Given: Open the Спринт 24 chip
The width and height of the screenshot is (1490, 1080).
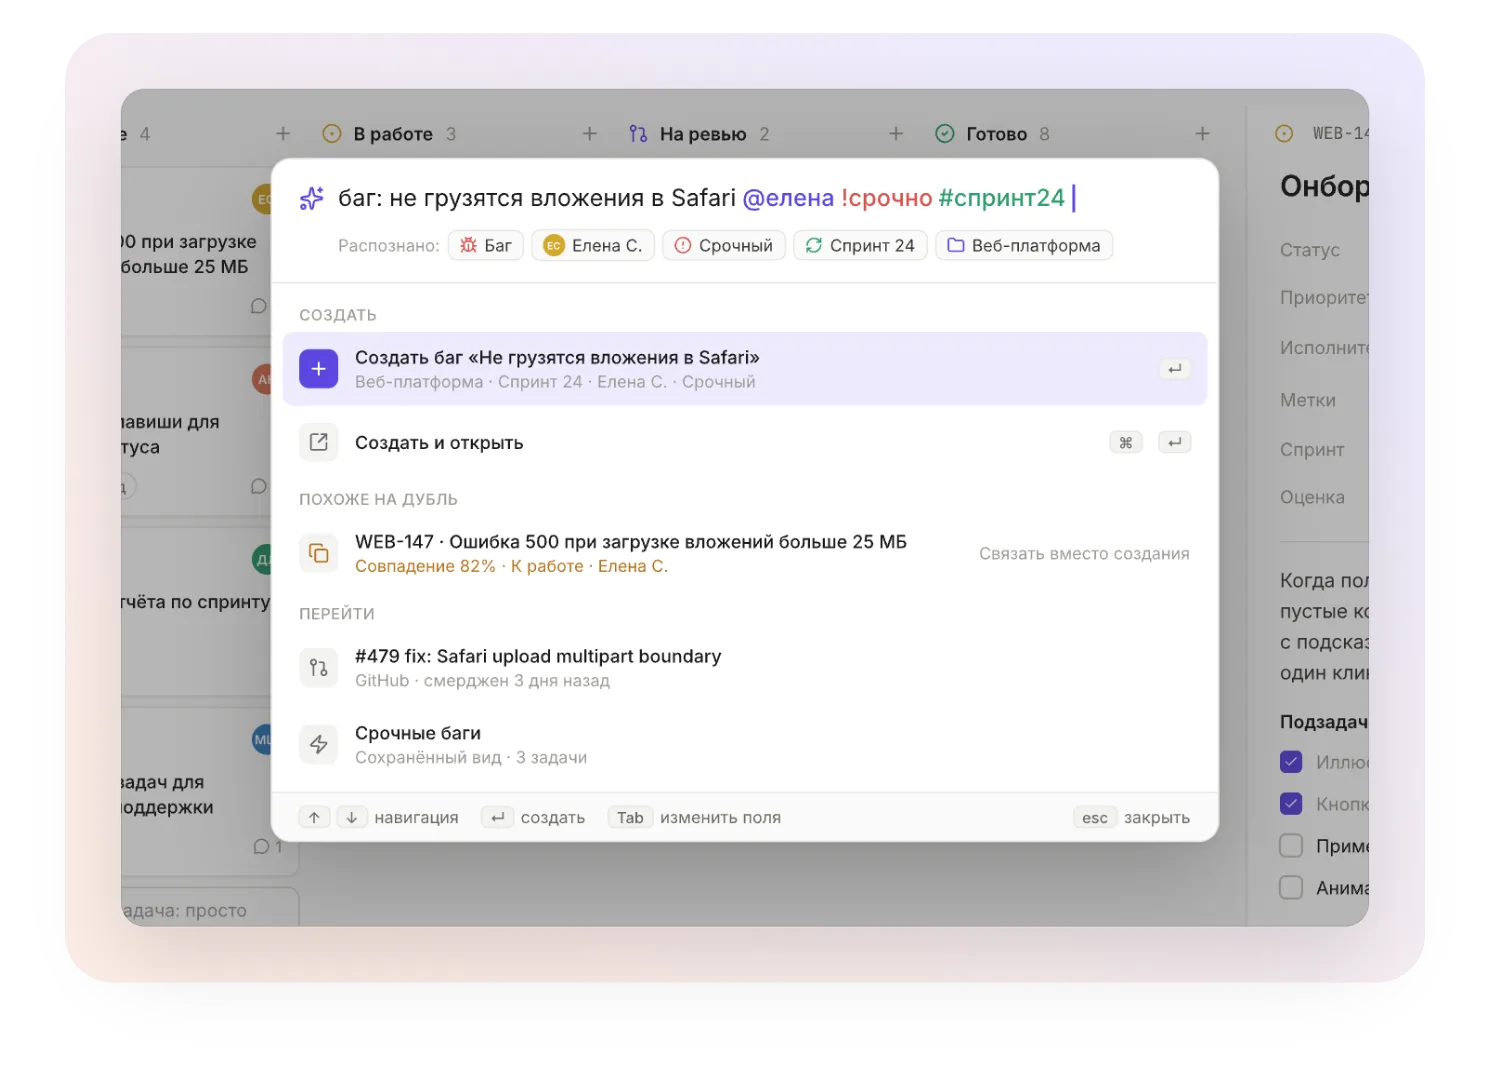Looking at the screenshot, I should [x=861, y=245].
